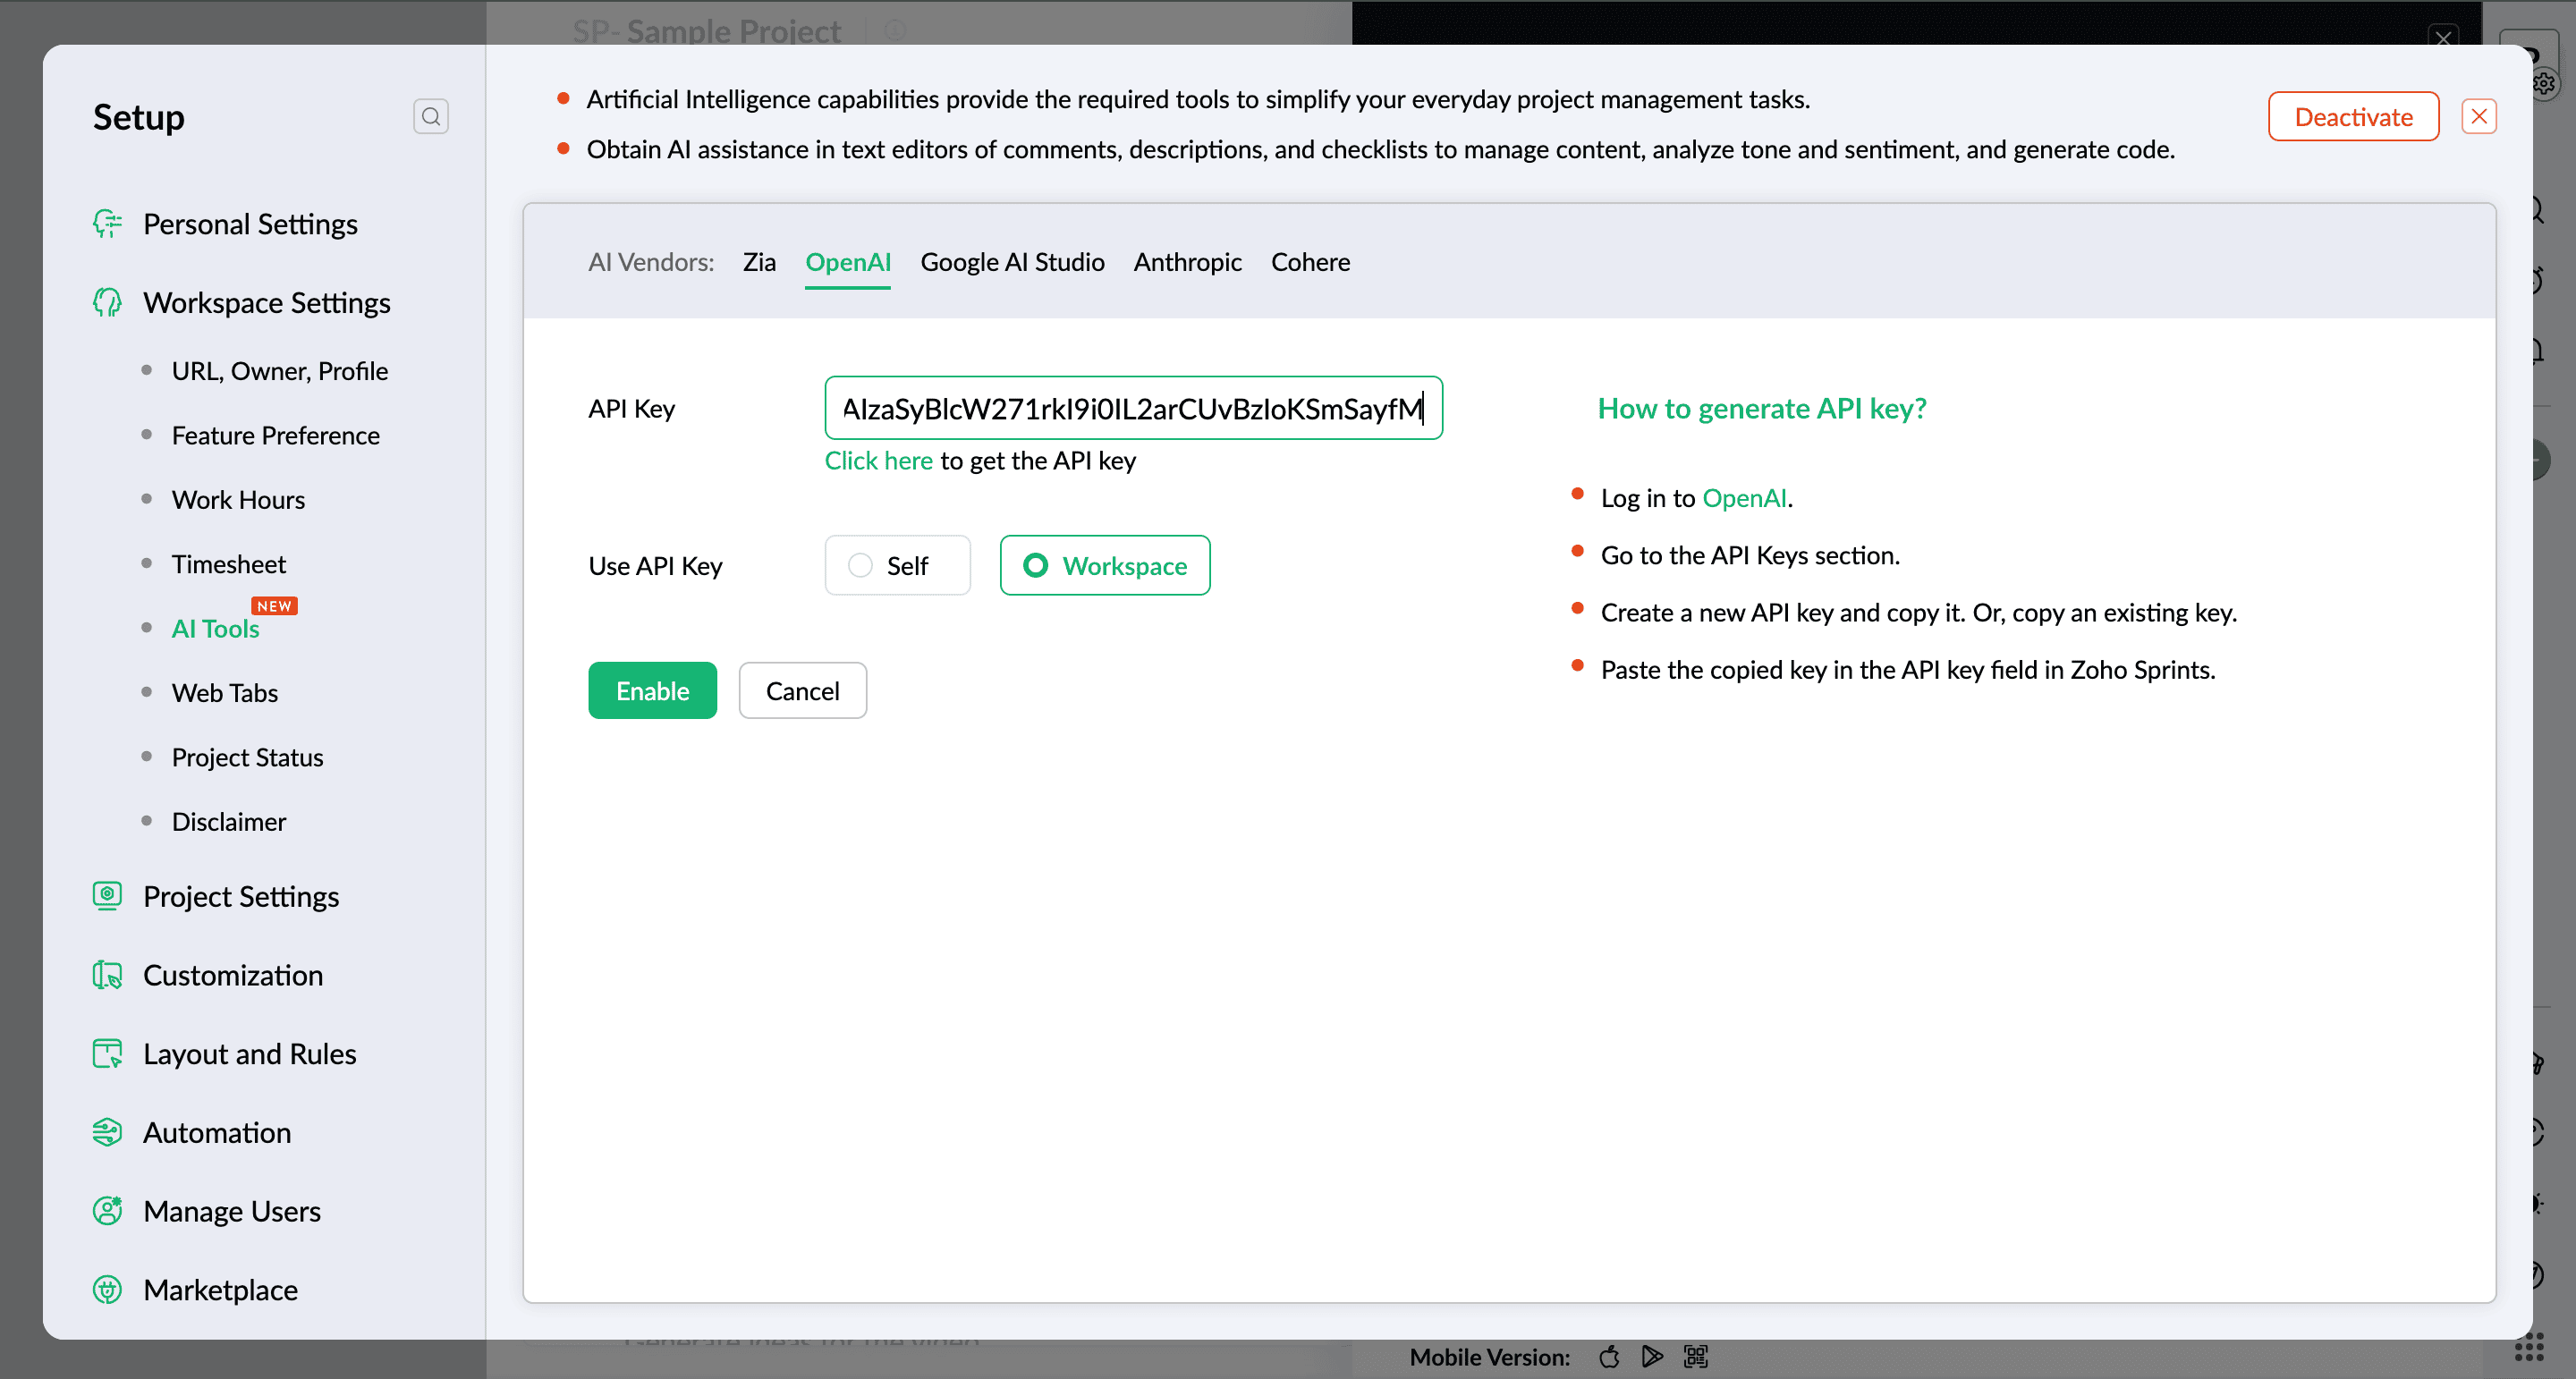Open Work Hours settings

(x=238, y=499)
